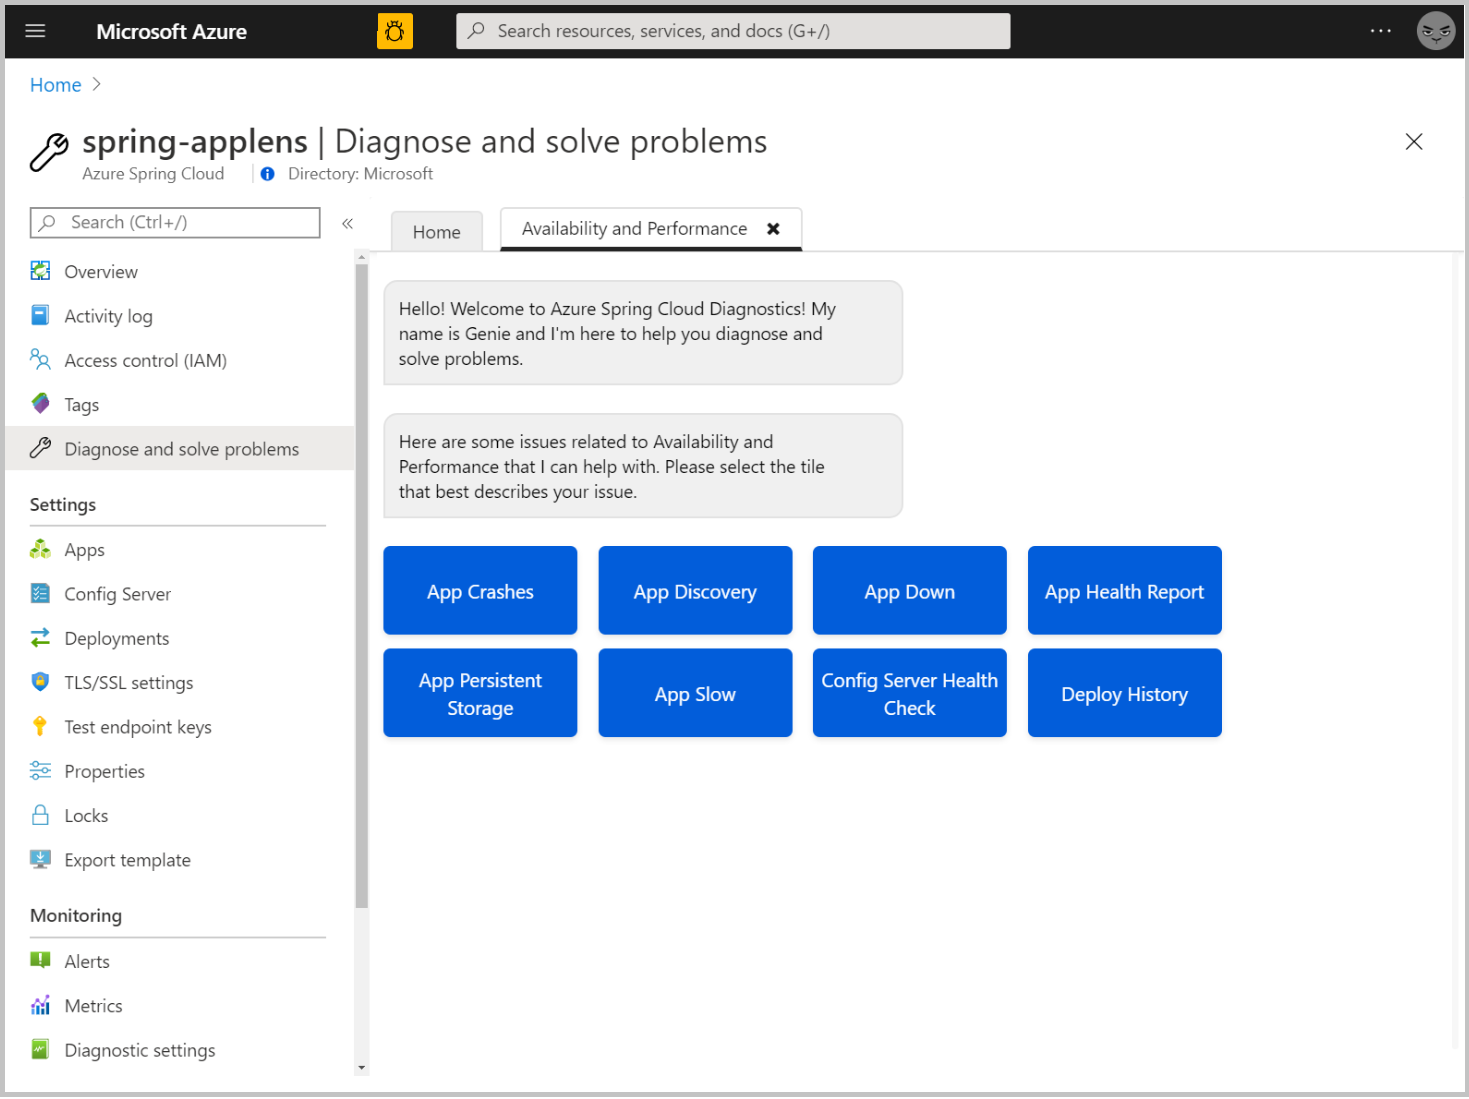The width and height of the screenshot is (1469, 1099).
Task: Focus the global search resources field
Action: click(x=733, y=31)
